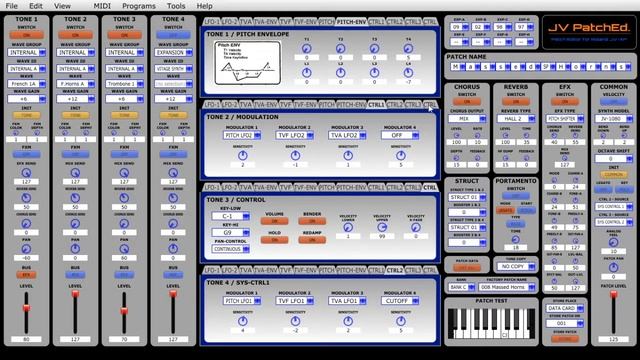Click Tone 3 velocity X-fade knob
The image size is (640, 360).
coord(416,227)
